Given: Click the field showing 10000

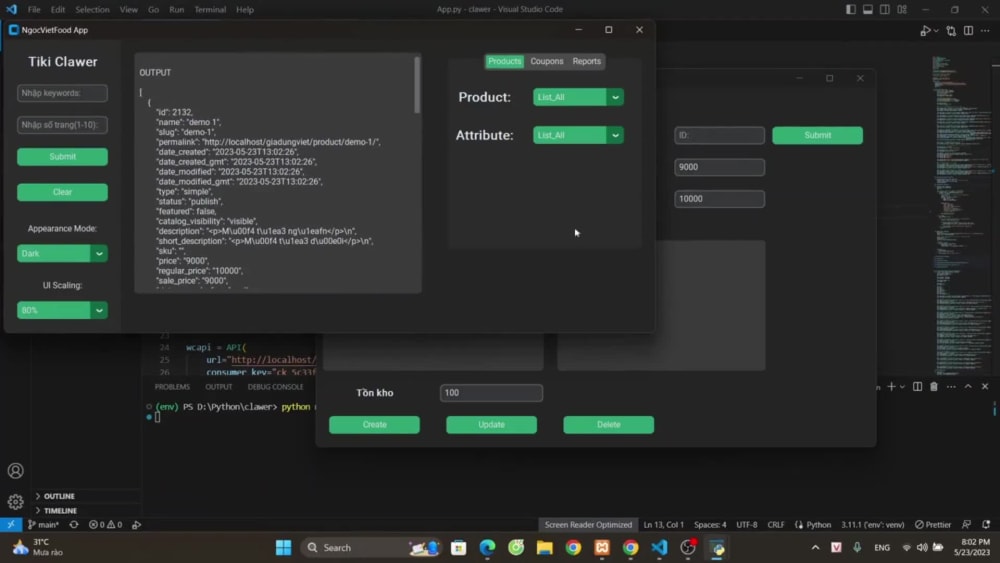Looking at the screenshot, I should [719, 199].
